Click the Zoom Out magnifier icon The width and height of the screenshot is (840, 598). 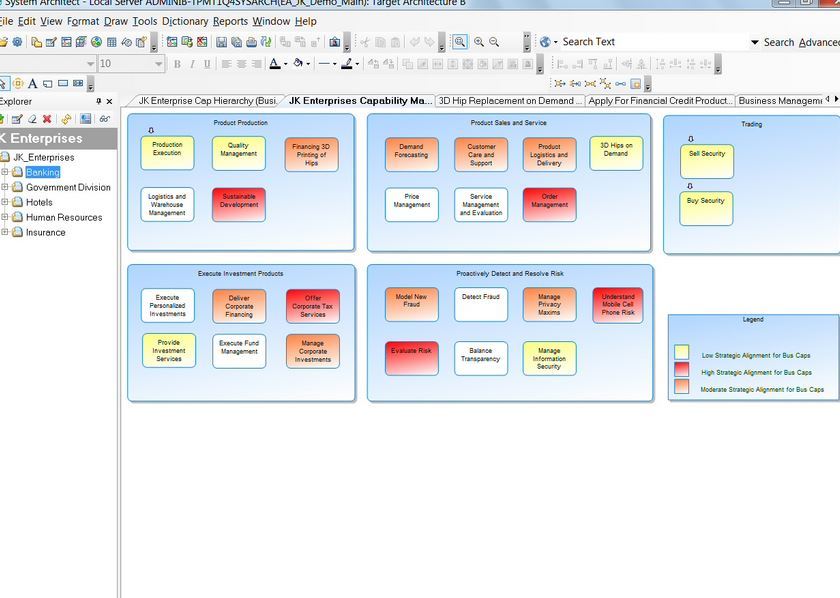(494, 42)
